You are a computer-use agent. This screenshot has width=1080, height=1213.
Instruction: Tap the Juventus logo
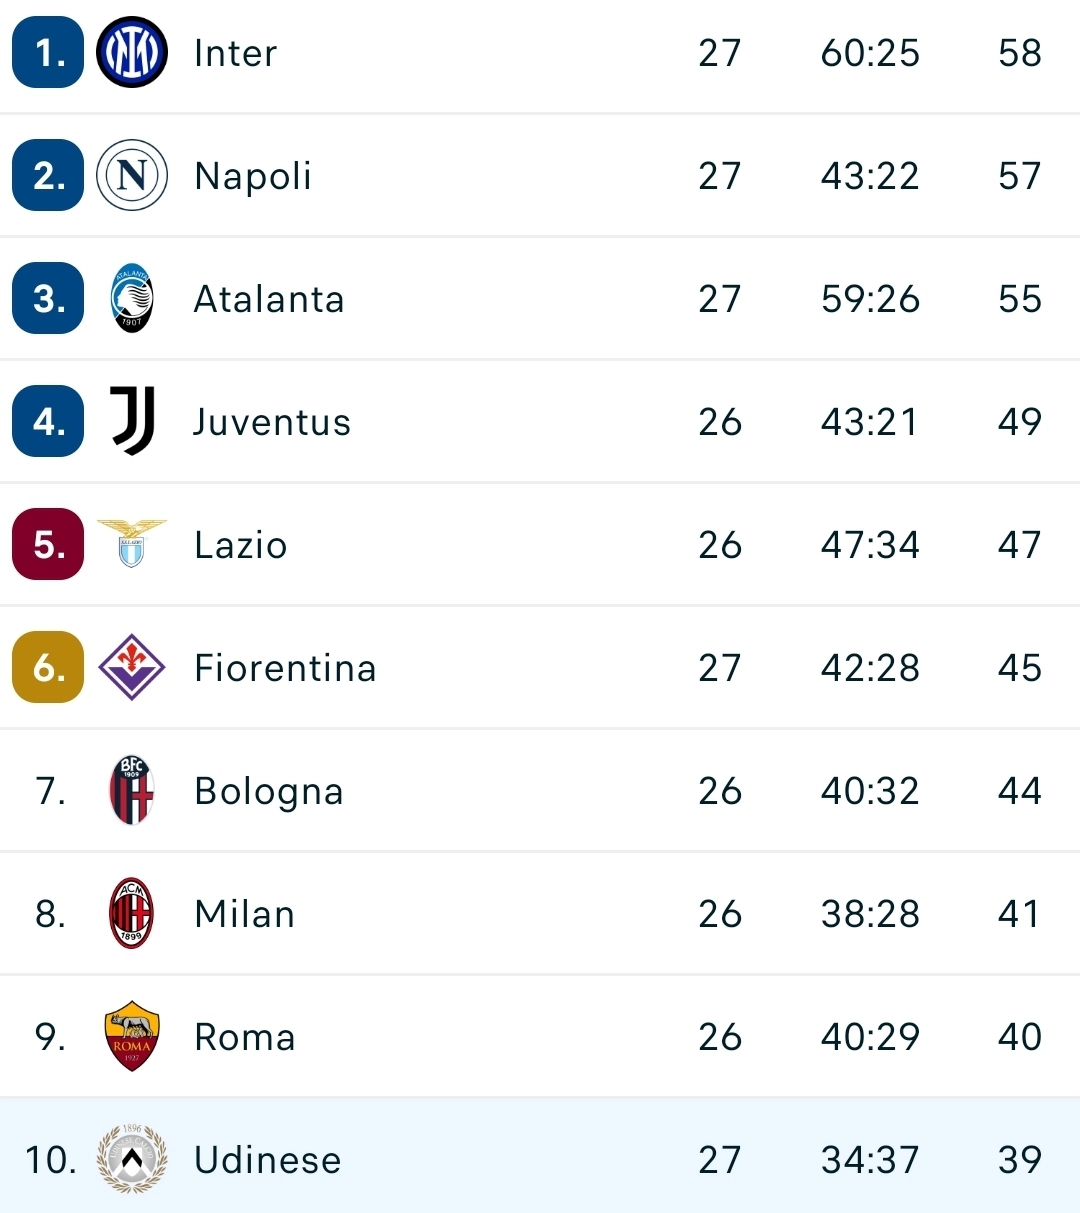coord(131,421)
